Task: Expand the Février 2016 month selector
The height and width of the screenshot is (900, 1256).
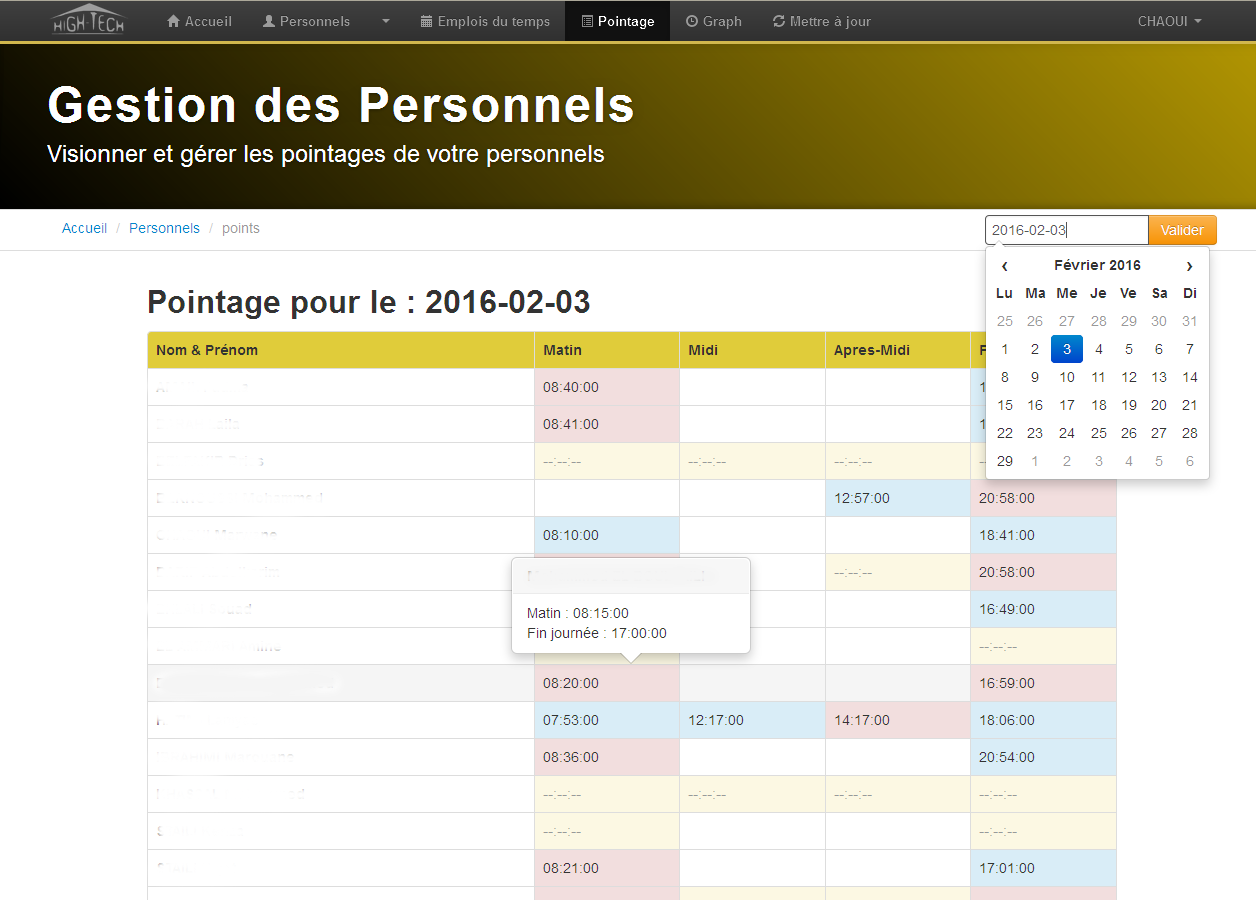Action: (x=1097, y=265)
